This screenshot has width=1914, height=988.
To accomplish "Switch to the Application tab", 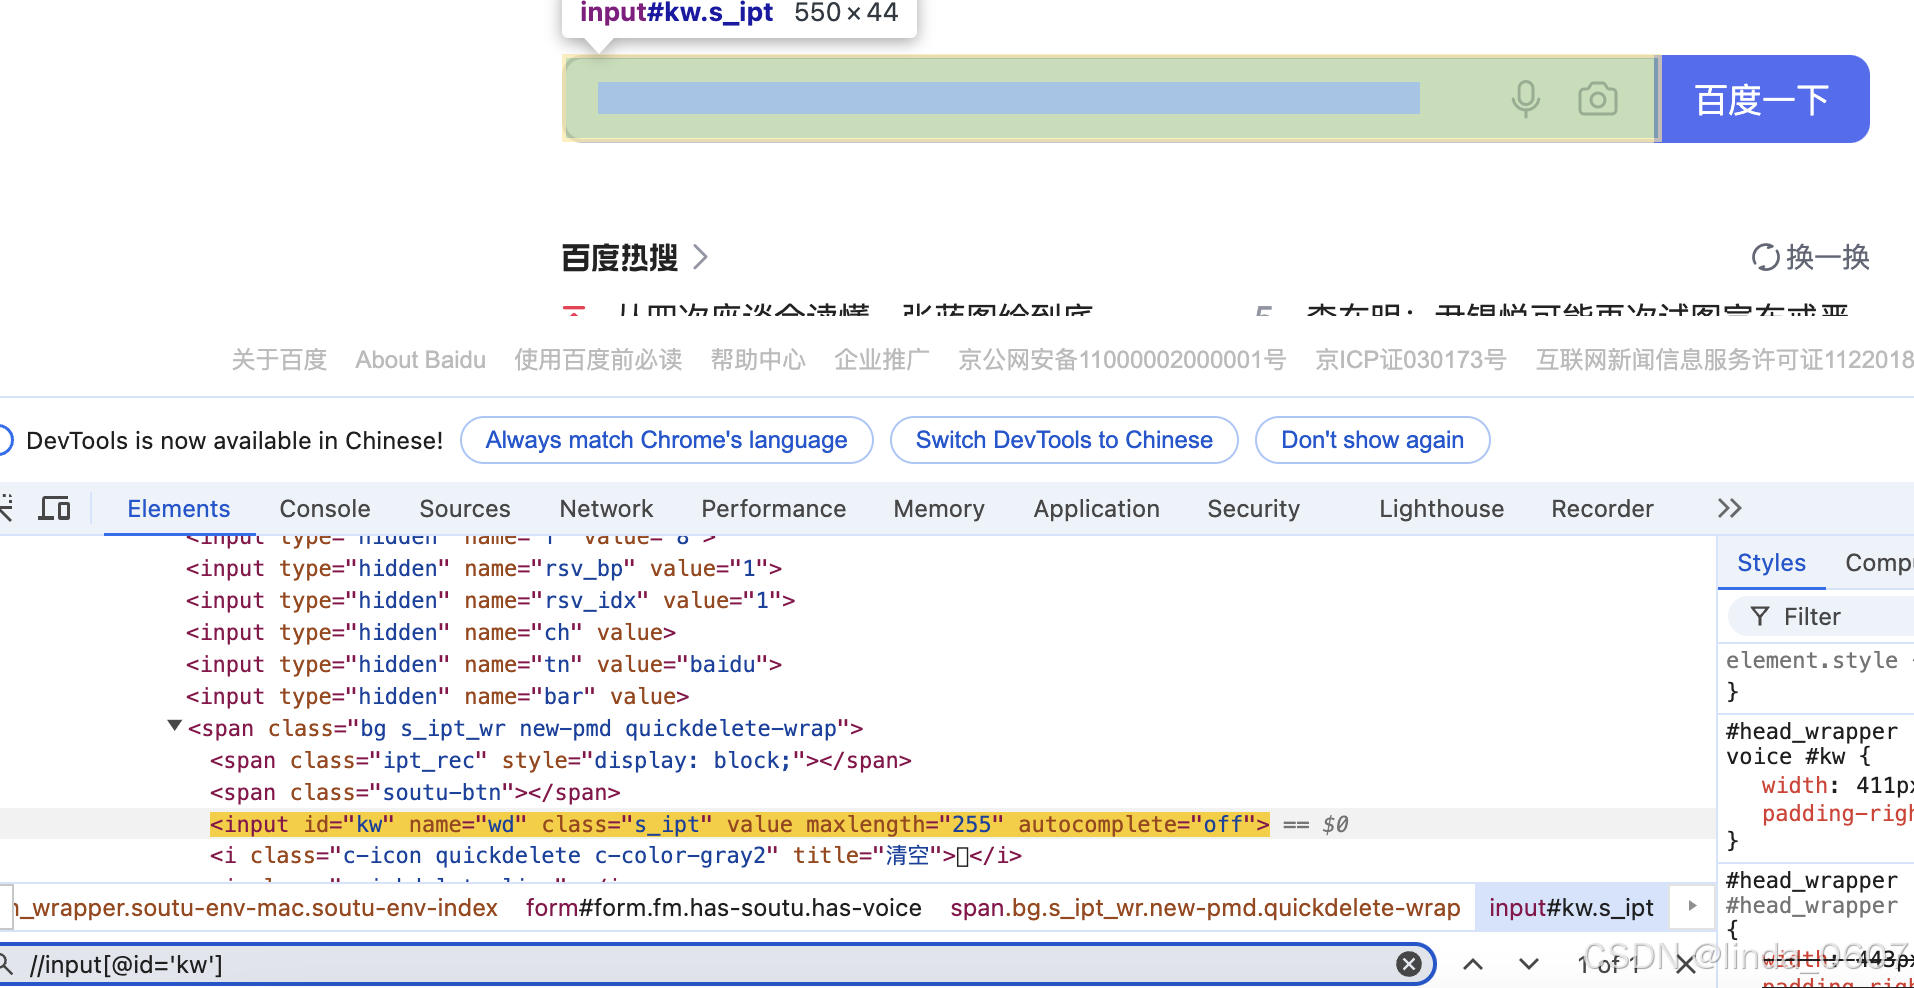I will pyautogui.click(x=1097, y=509).
